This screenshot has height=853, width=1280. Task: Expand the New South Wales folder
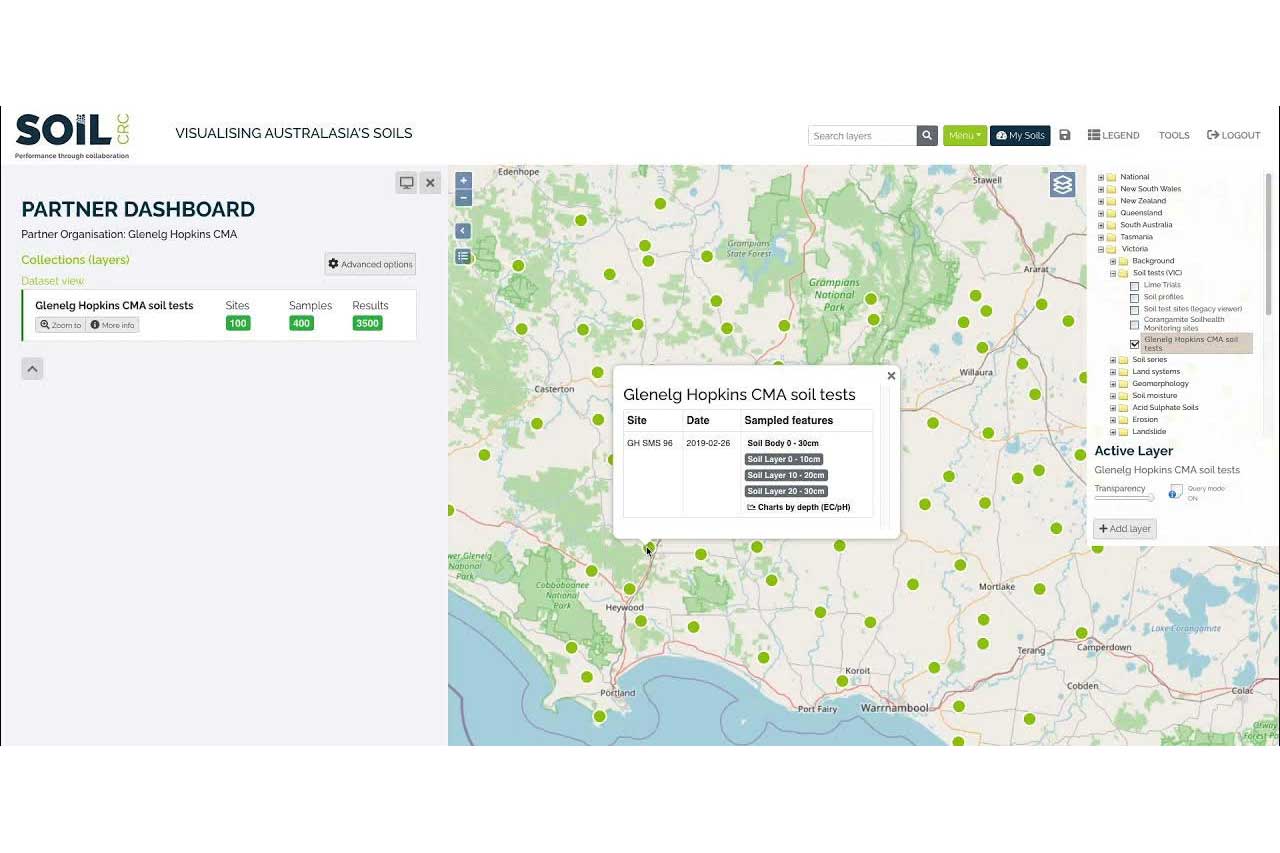click(x=1101, y=189)
